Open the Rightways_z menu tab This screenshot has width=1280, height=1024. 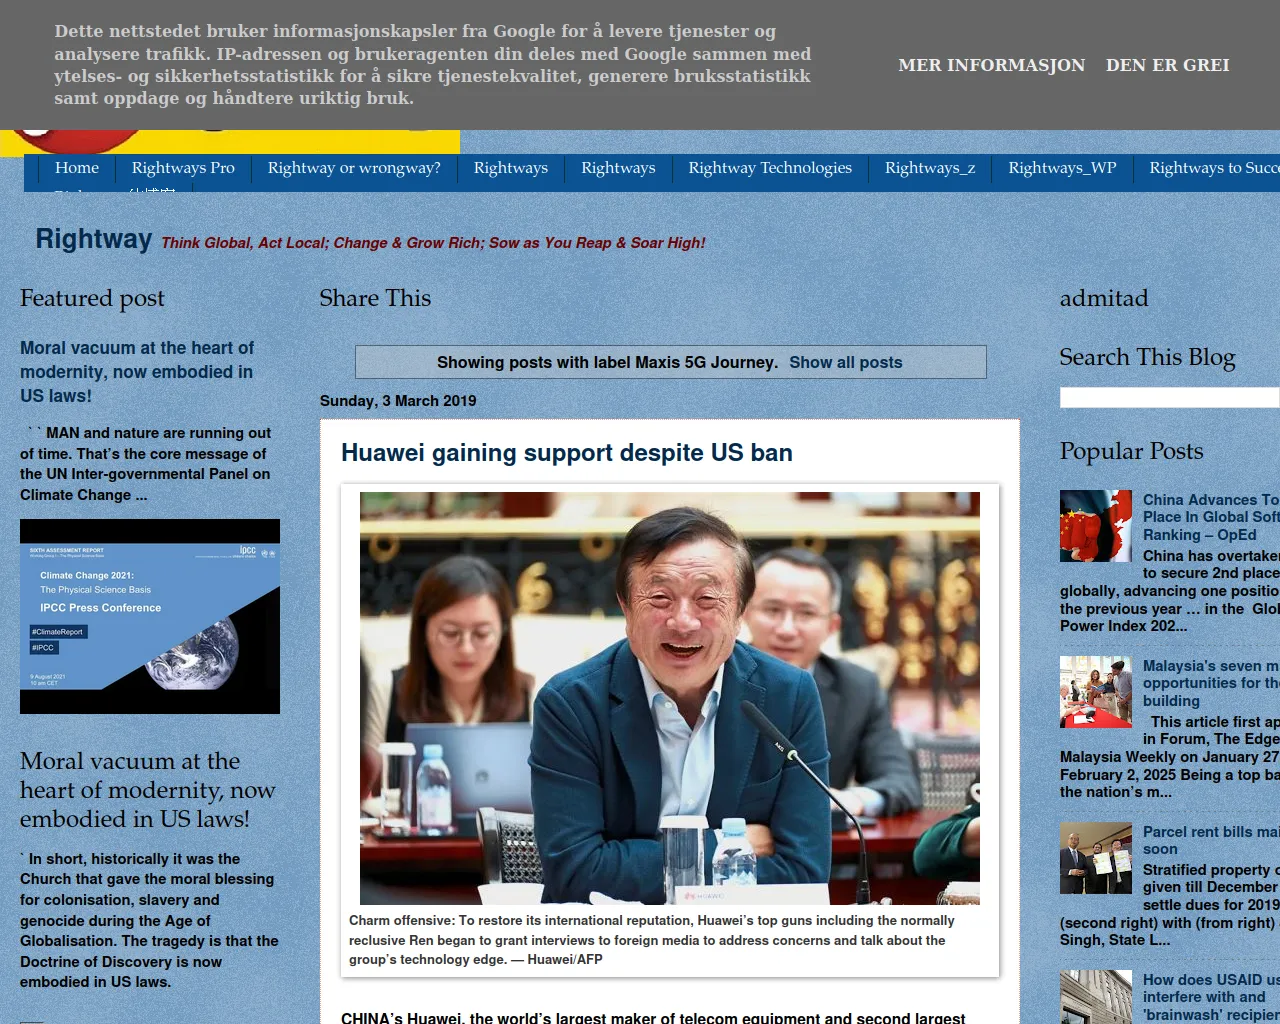929,168
